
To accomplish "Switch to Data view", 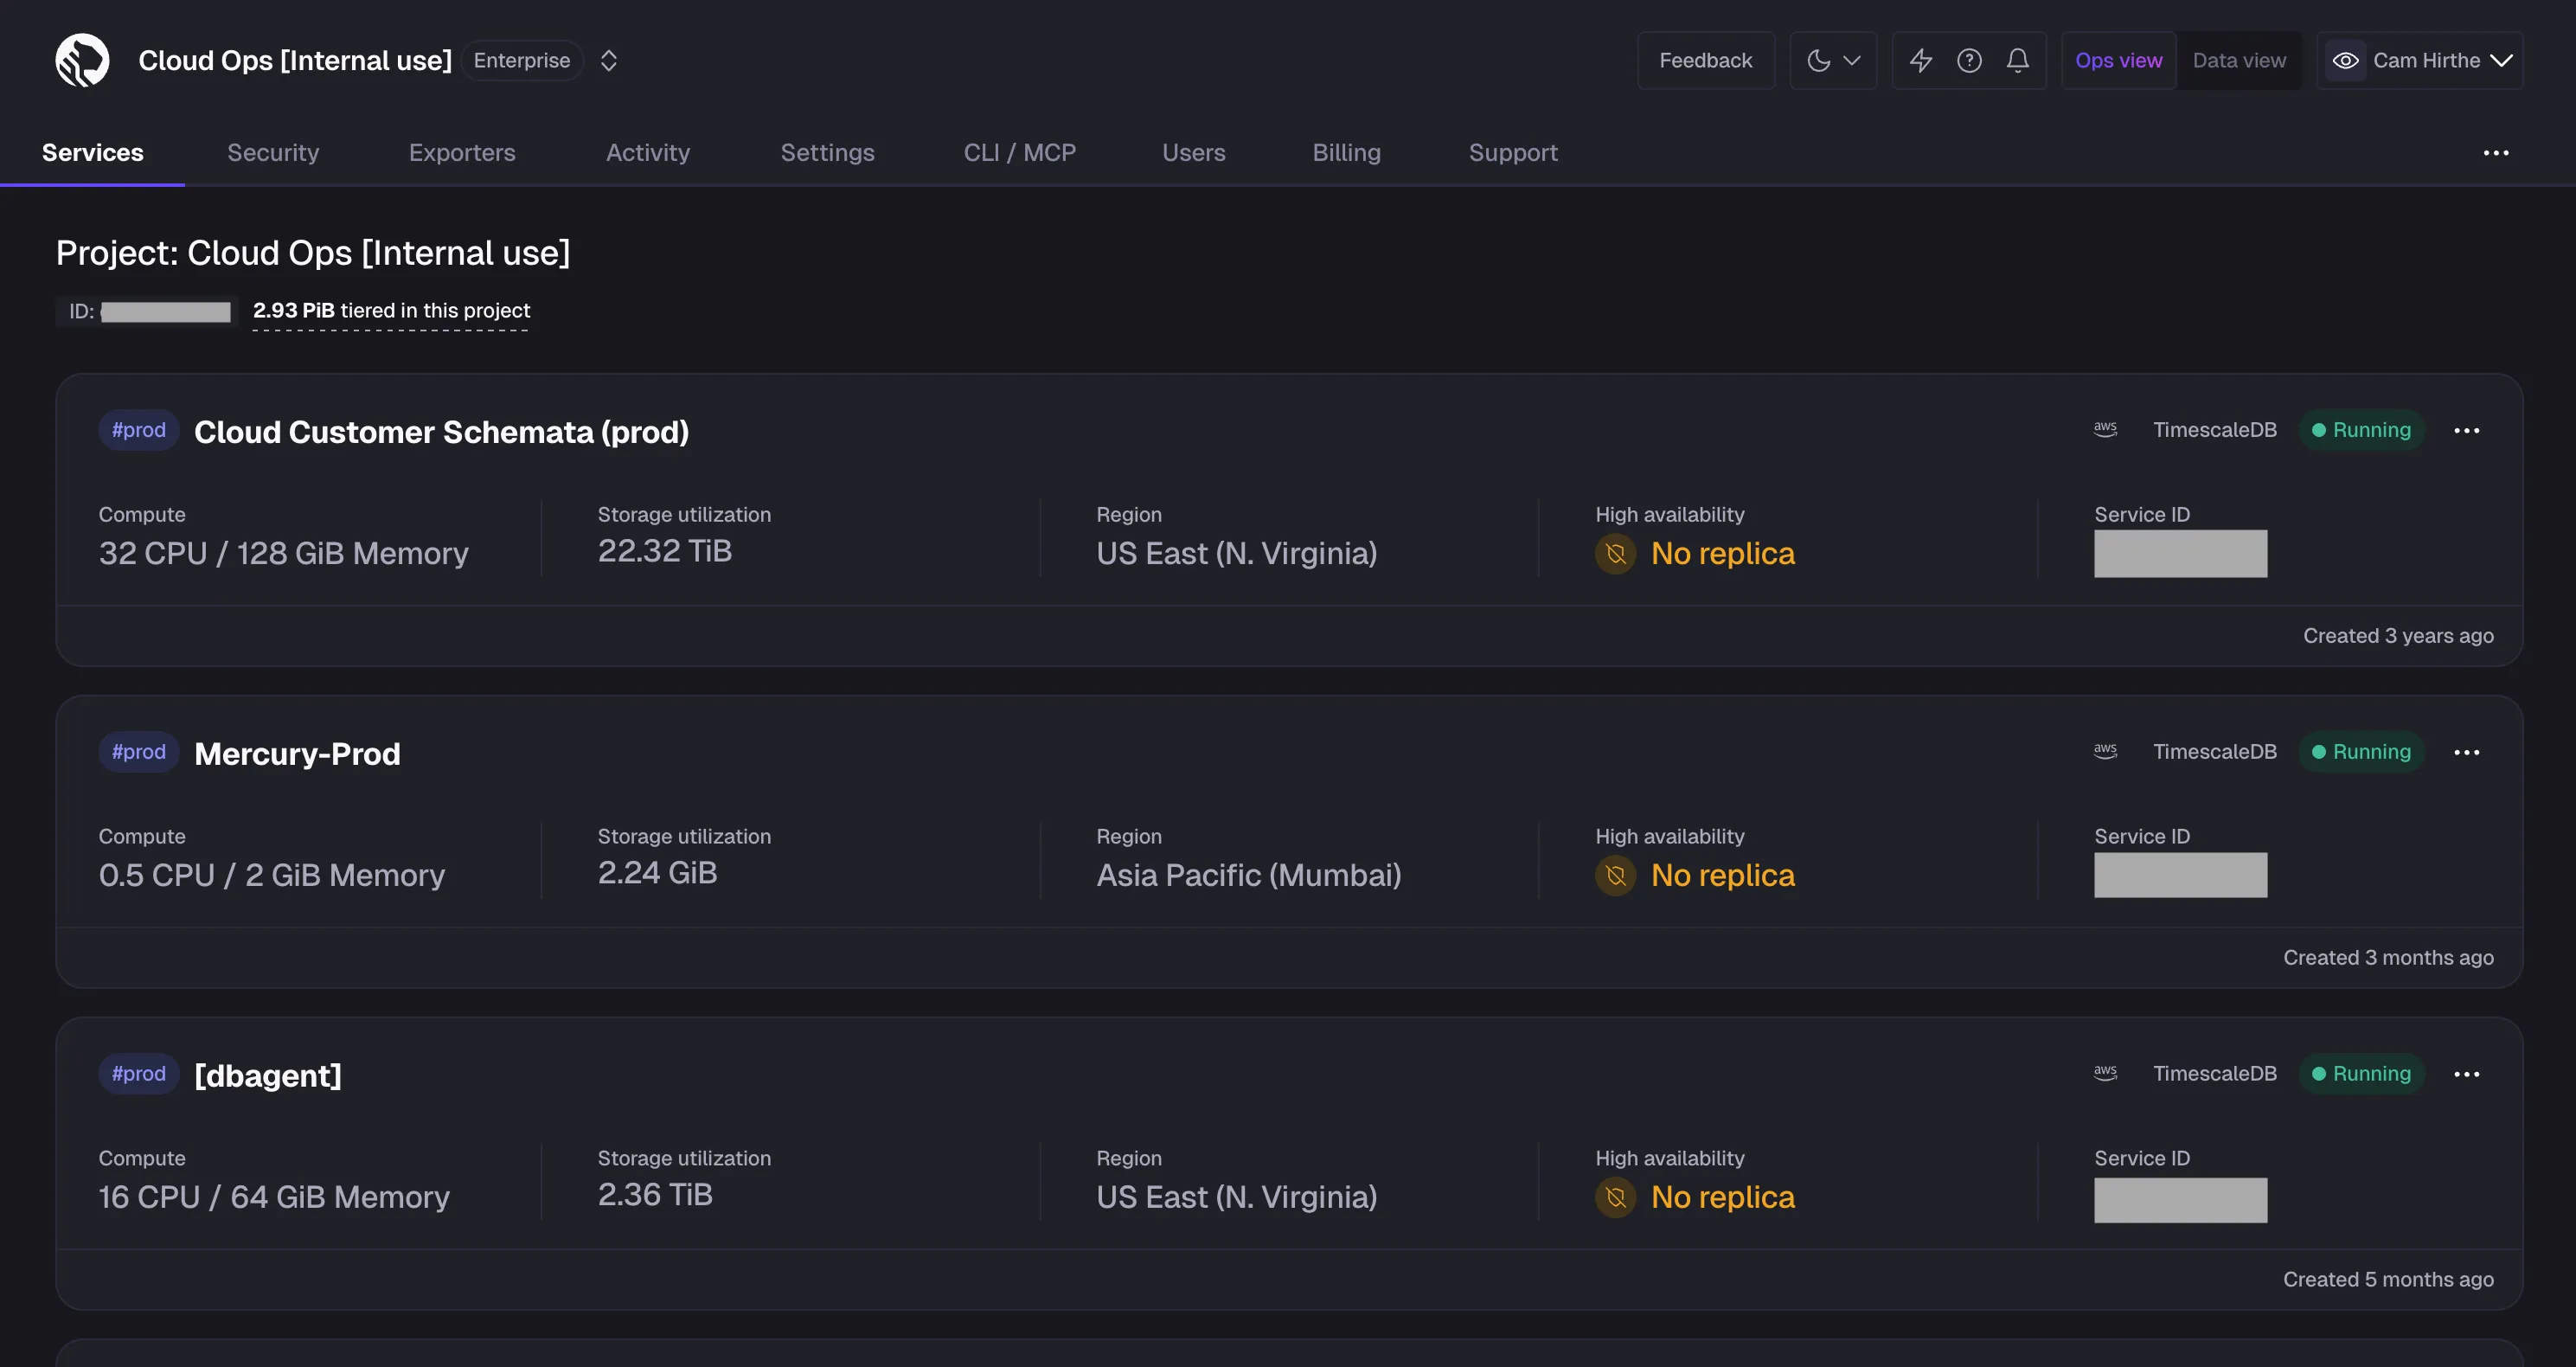I will coord(2239,60).
